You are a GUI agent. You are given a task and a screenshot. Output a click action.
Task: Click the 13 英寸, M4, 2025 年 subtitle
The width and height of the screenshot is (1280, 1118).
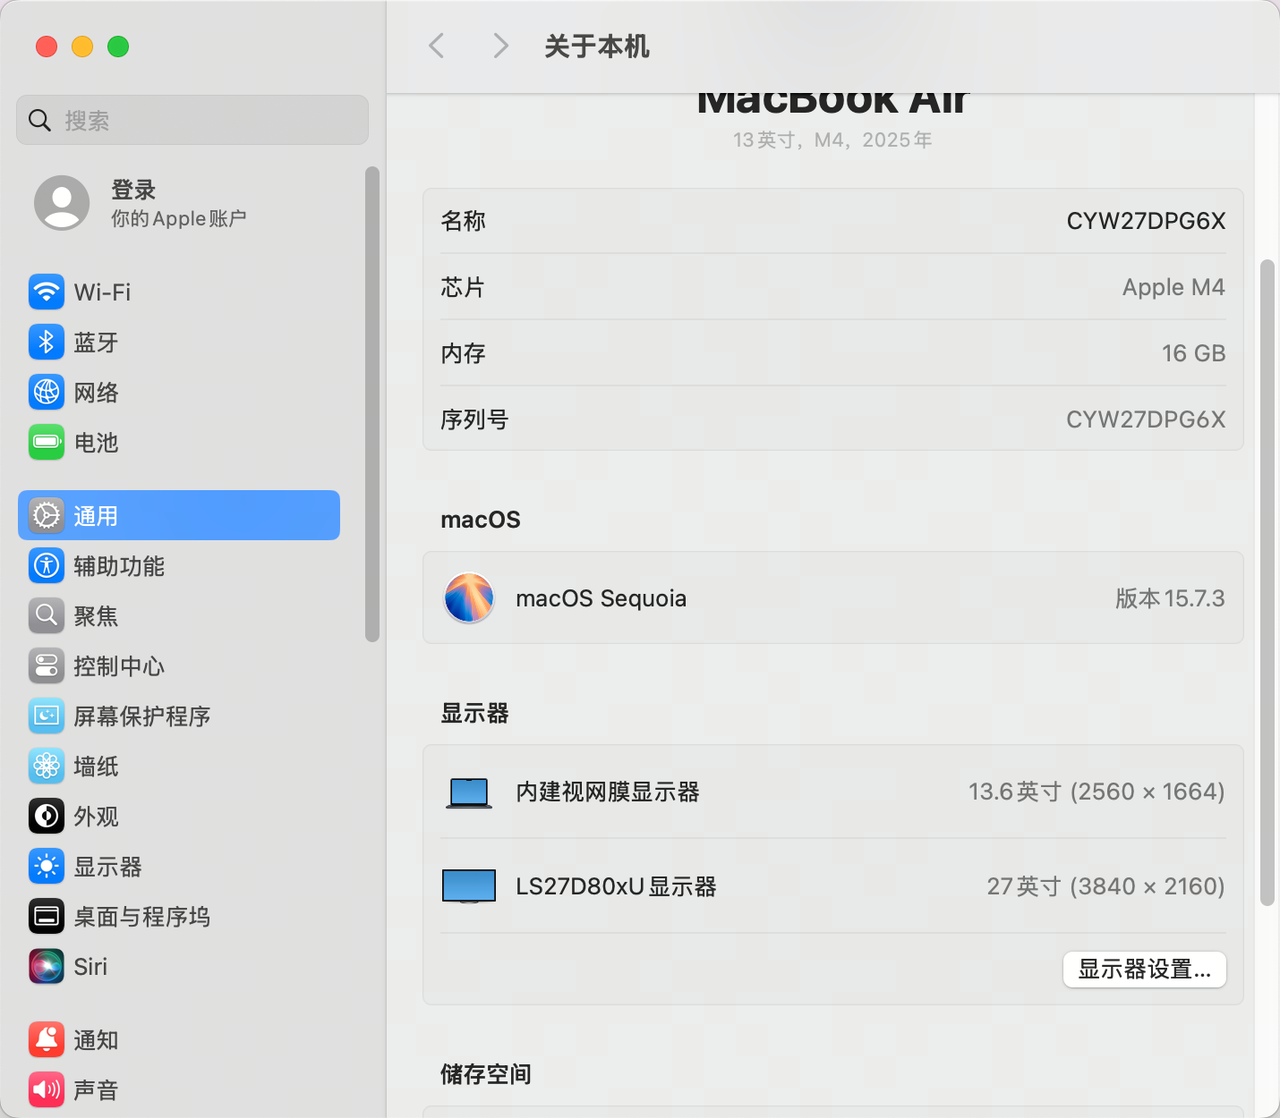pyautogui.click(x=833, y=140)
